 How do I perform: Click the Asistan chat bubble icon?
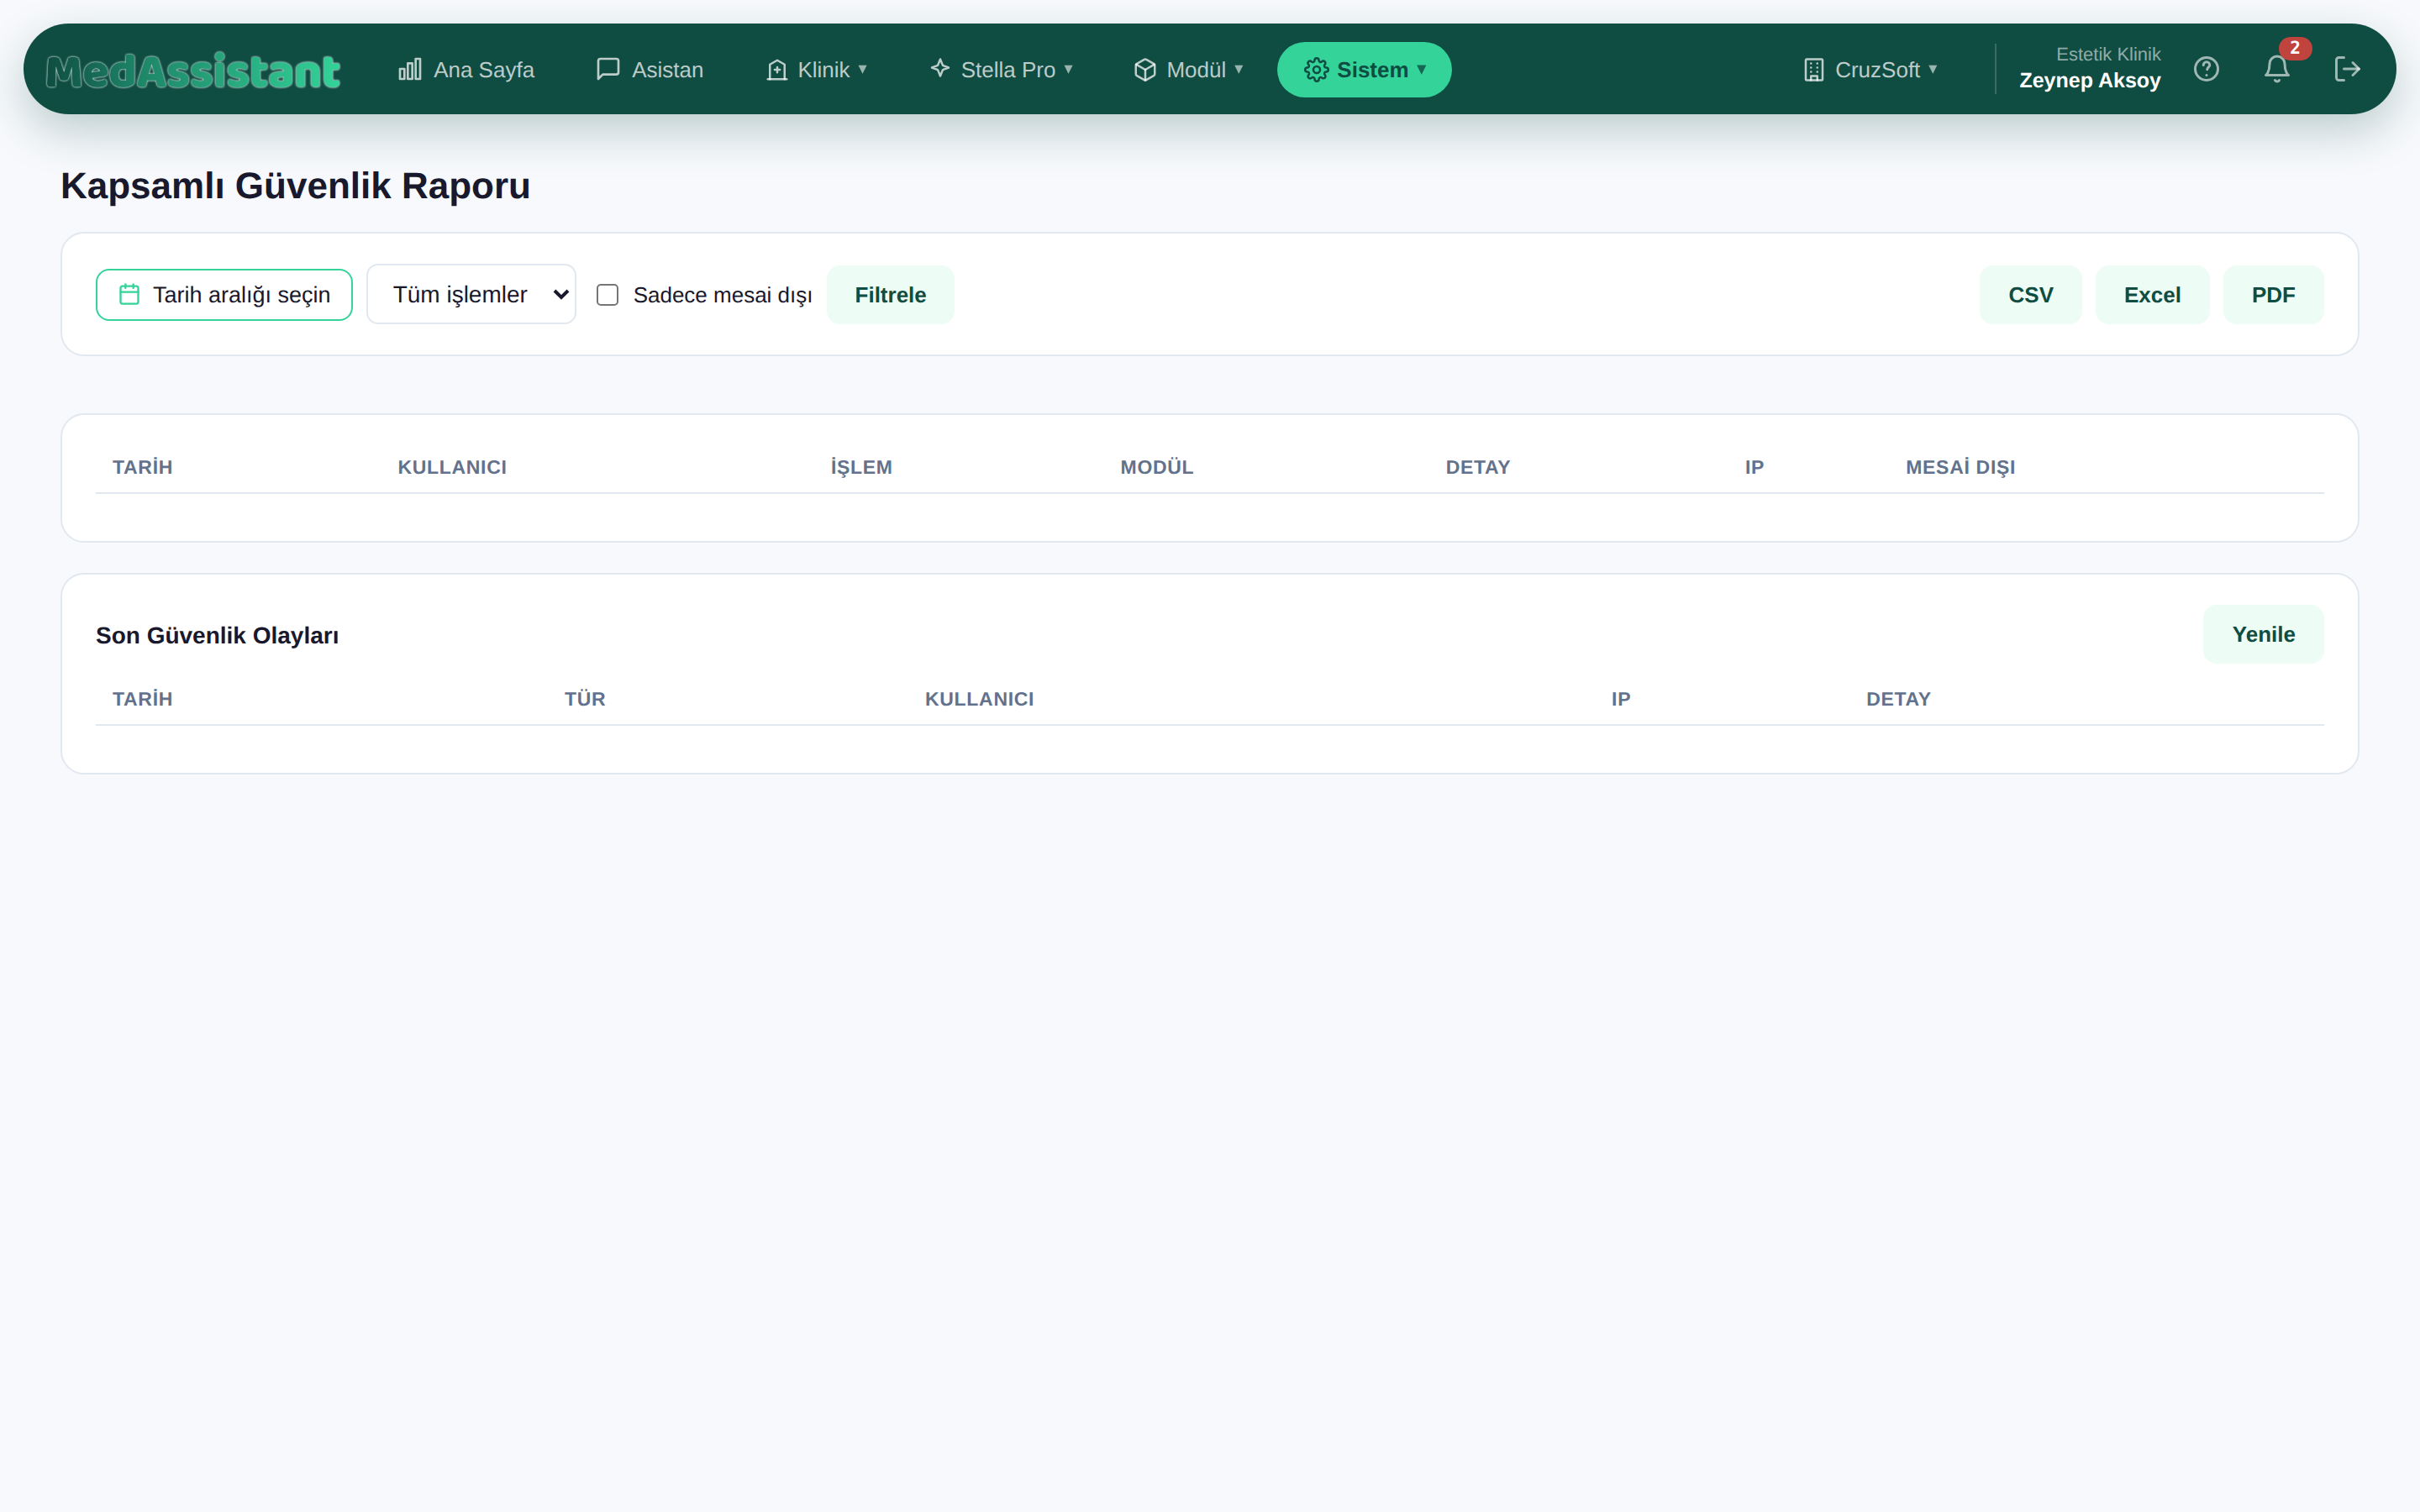pyautogui.click(x=608, y=69)
